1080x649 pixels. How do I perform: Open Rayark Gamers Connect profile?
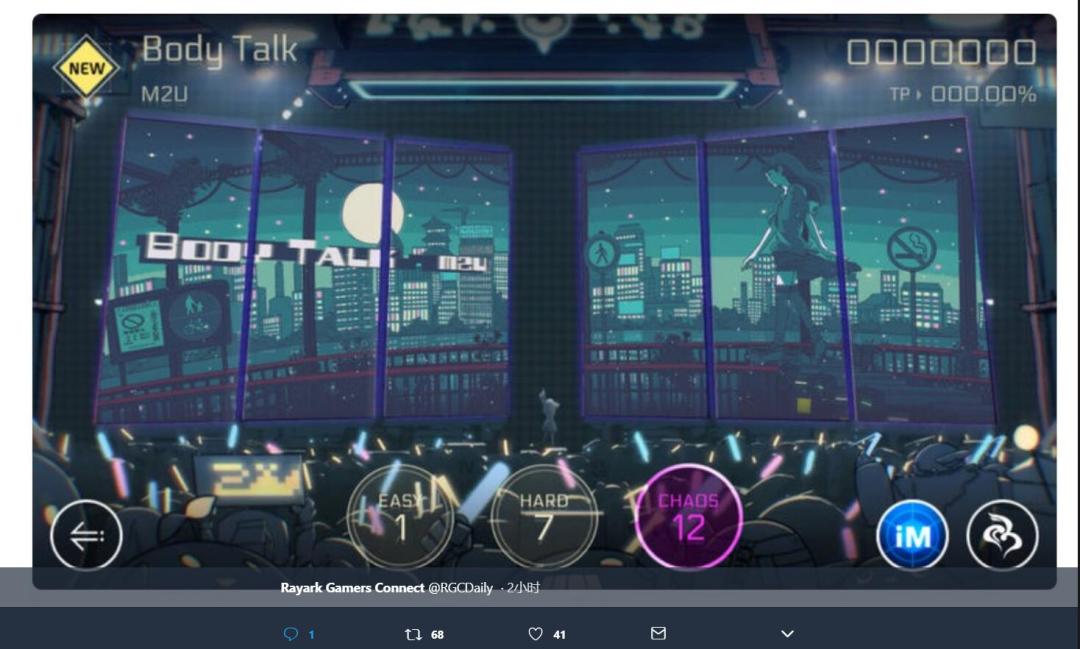pos(352,588)
